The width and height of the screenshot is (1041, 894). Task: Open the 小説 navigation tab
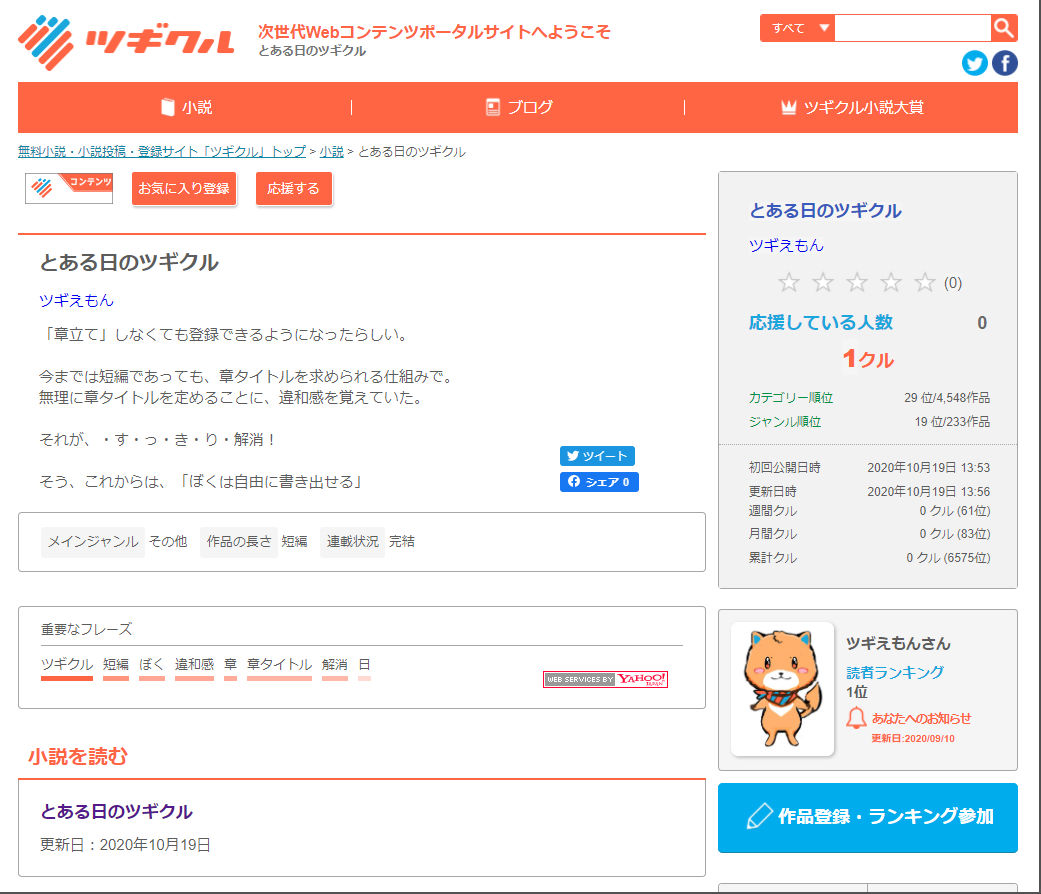point(186,107)
